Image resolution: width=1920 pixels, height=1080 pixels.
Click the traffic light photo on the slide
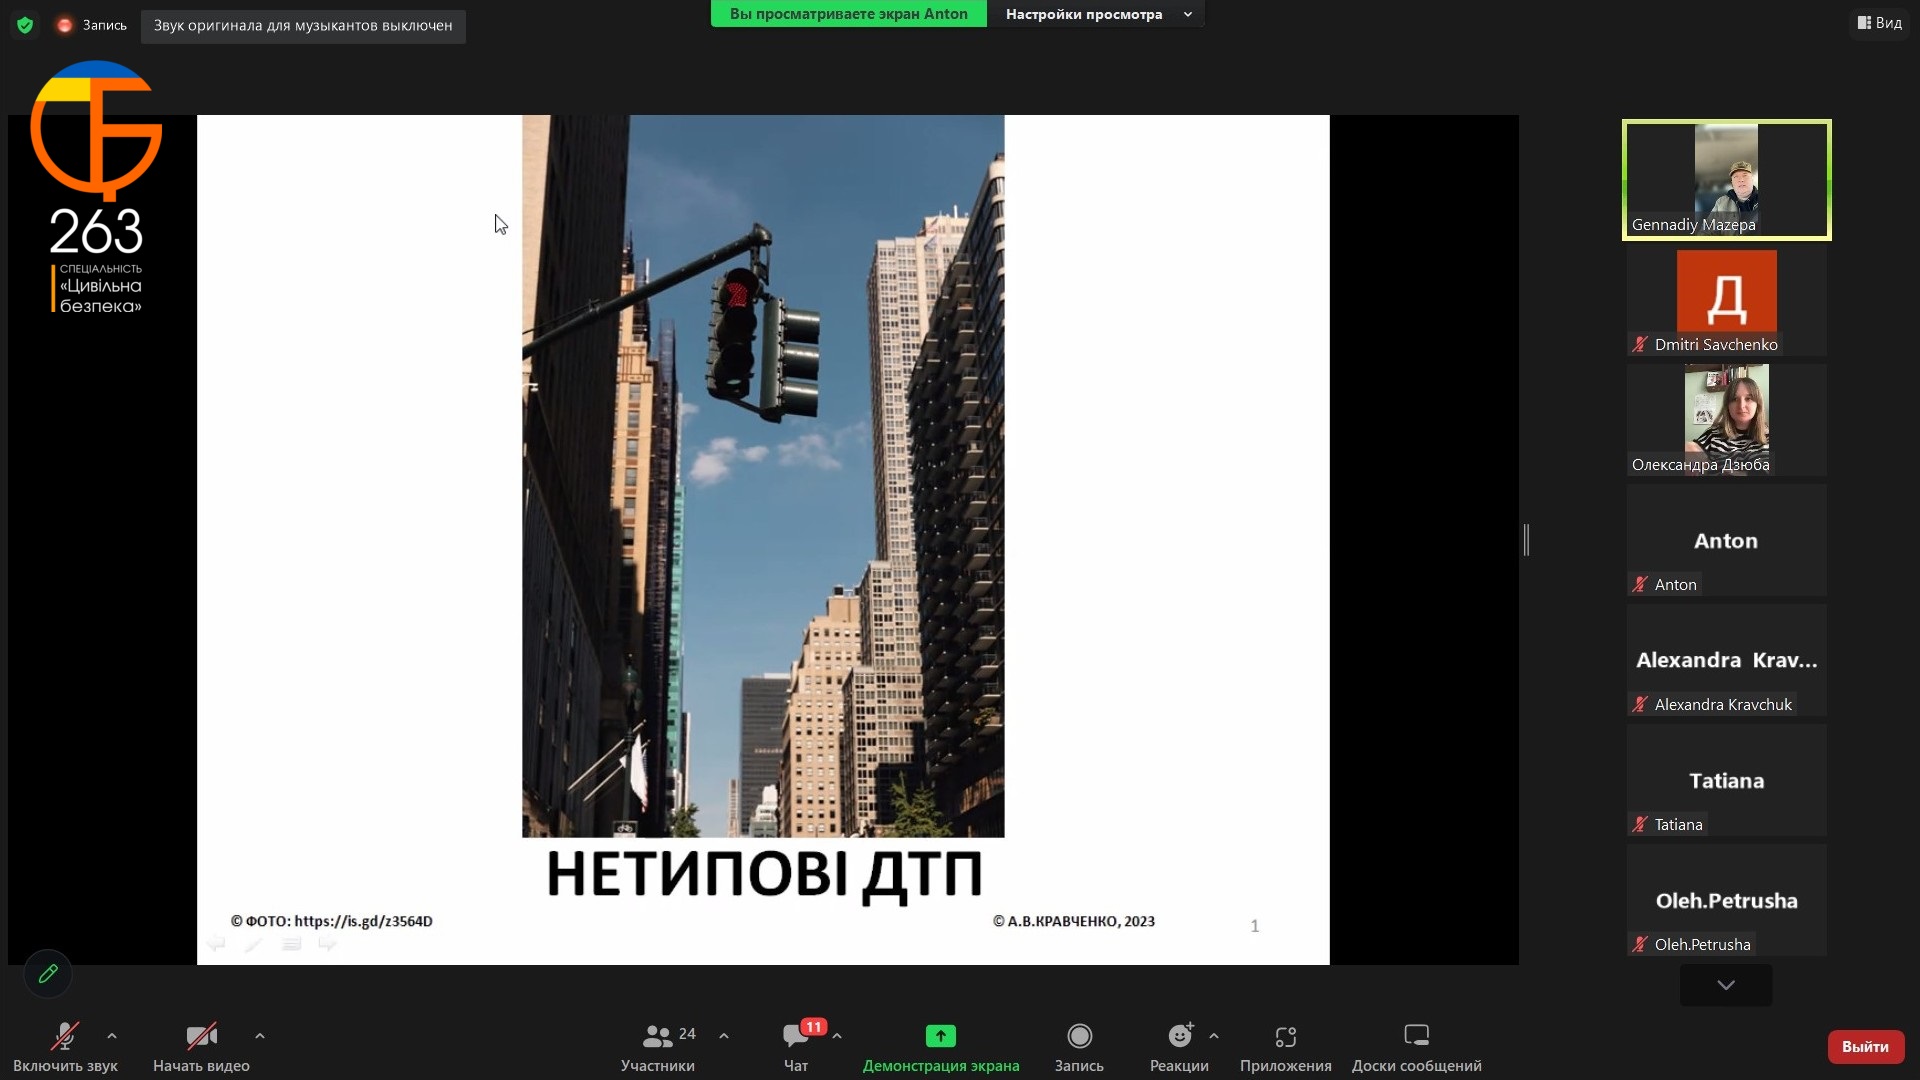[763, 476]
